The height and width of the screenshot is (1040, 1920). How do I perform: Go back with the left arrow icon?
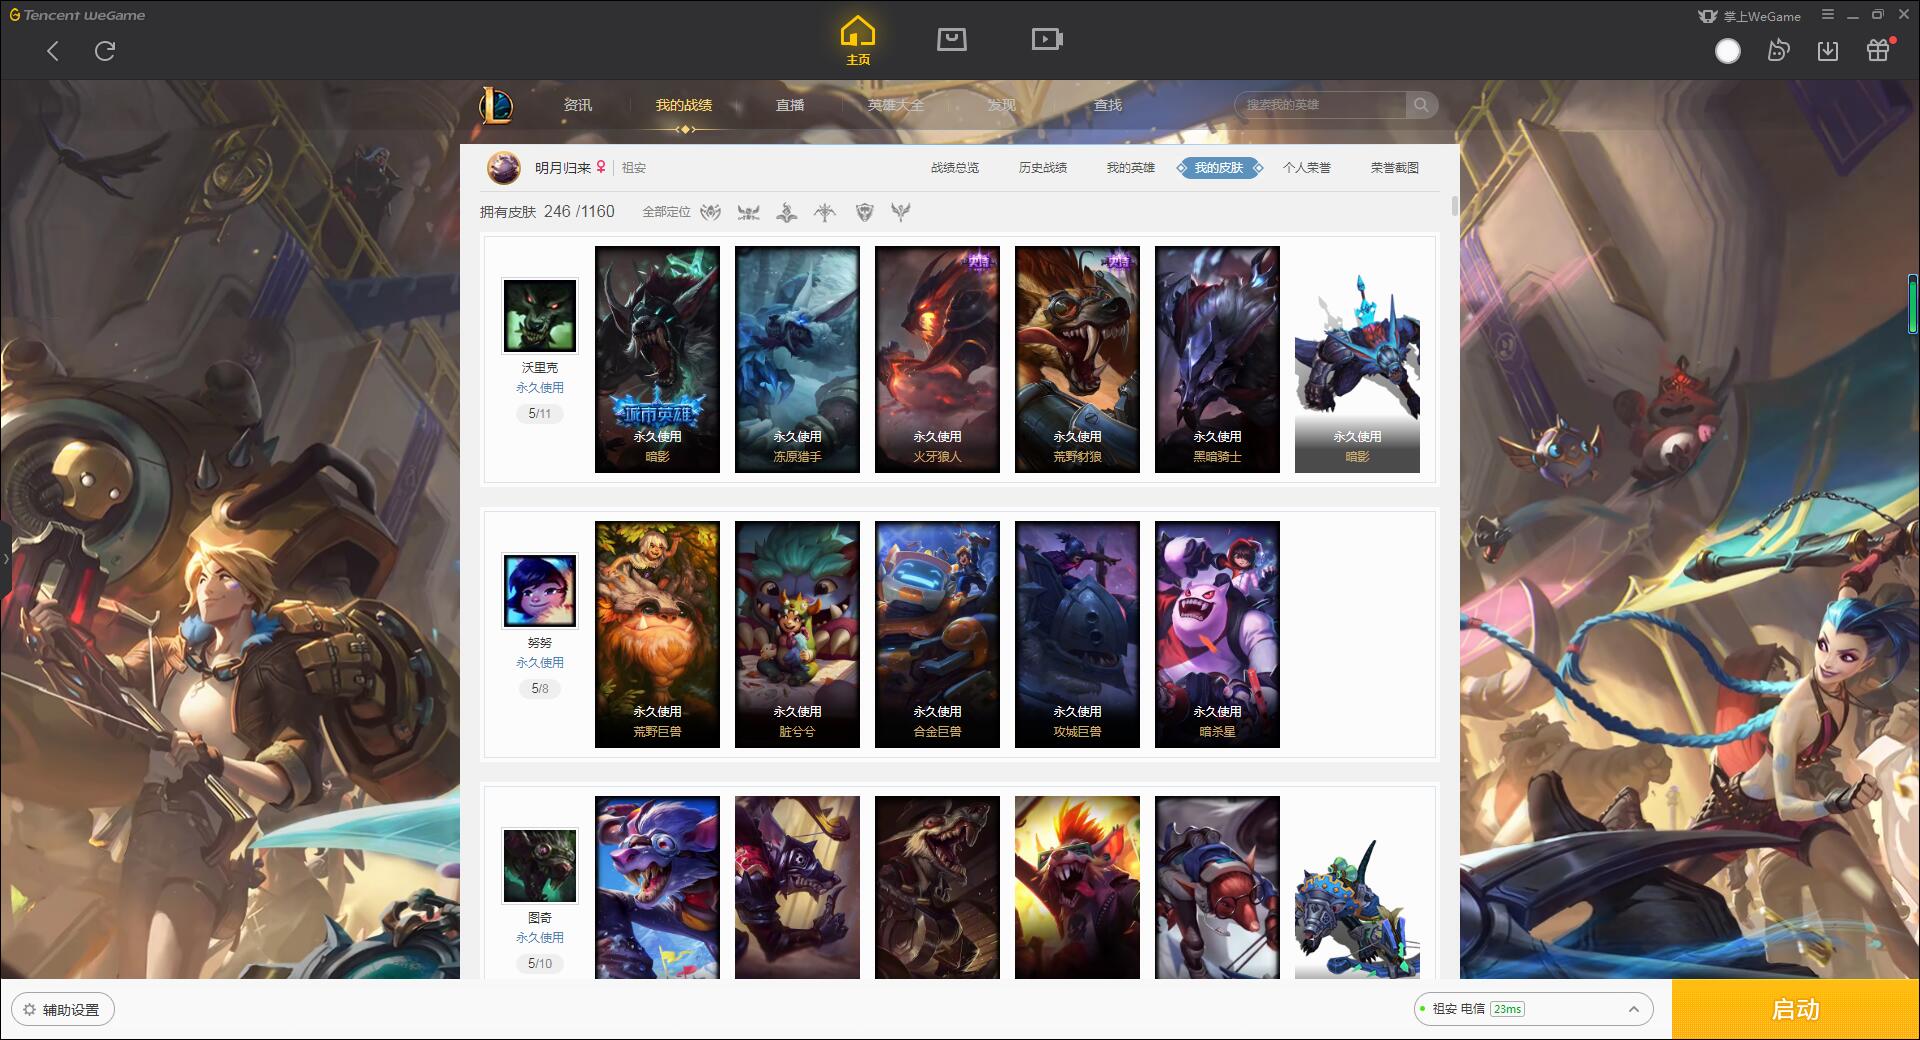tap(53, 51)
